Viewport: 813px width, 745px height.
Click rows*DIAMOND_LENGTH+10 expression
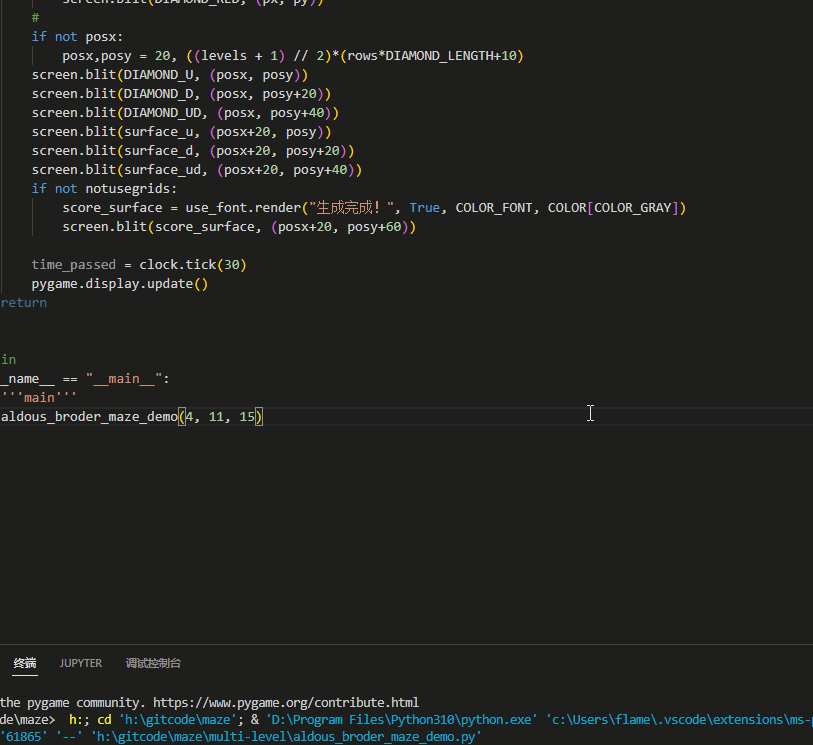tap(431, 56)
